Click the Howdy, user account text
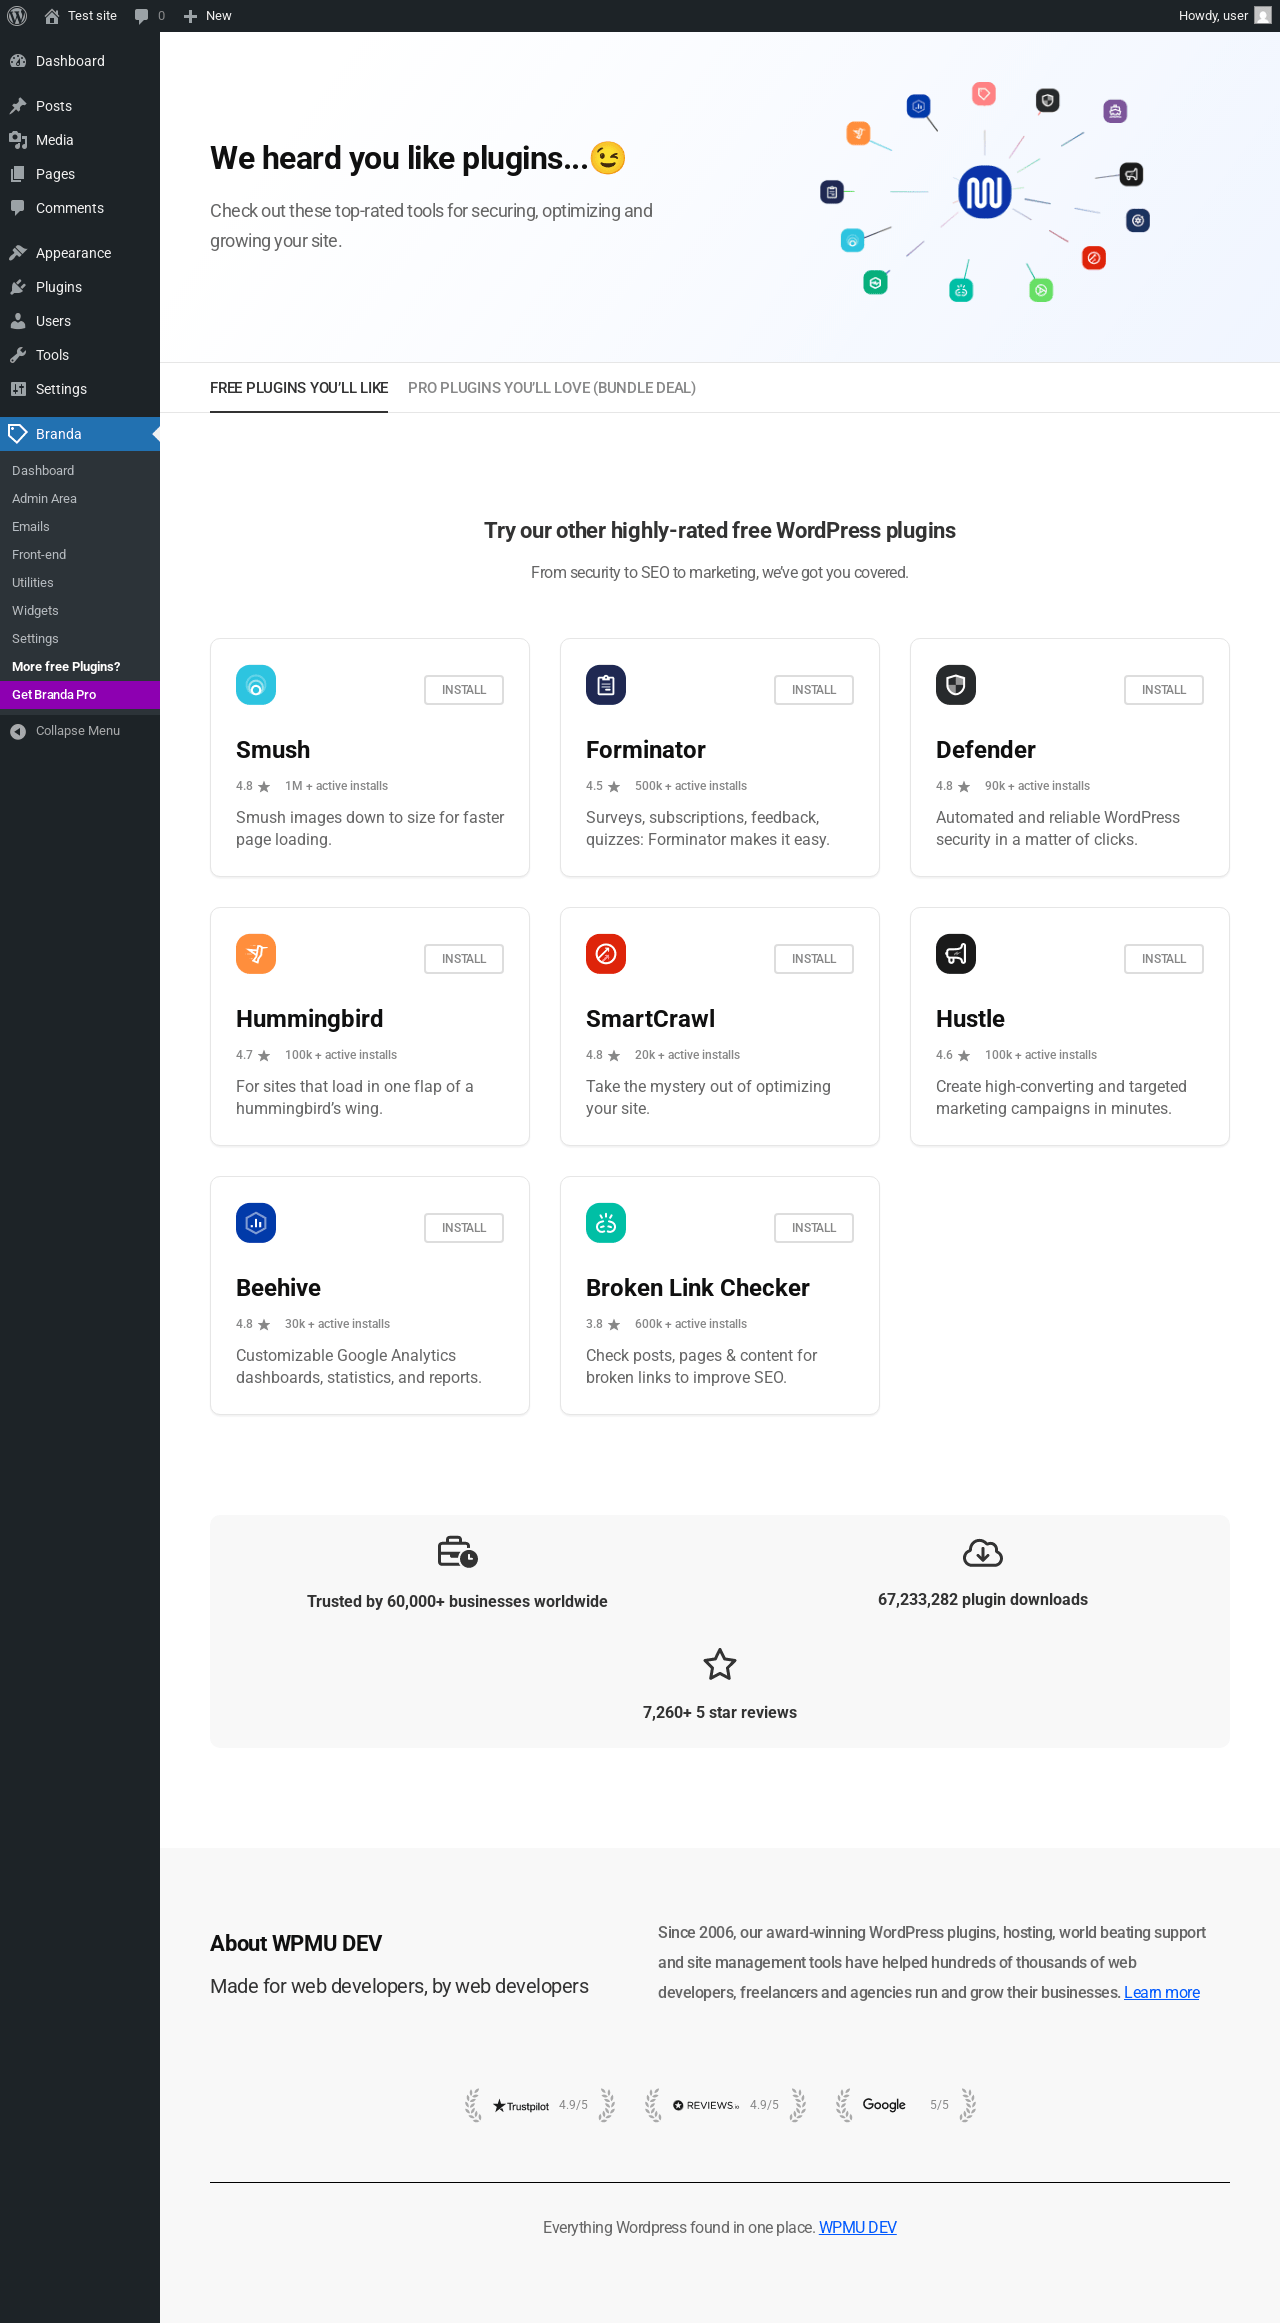Viewport: 1280px width, 2323px height. pyautogui.click(x=1213, y=16)
